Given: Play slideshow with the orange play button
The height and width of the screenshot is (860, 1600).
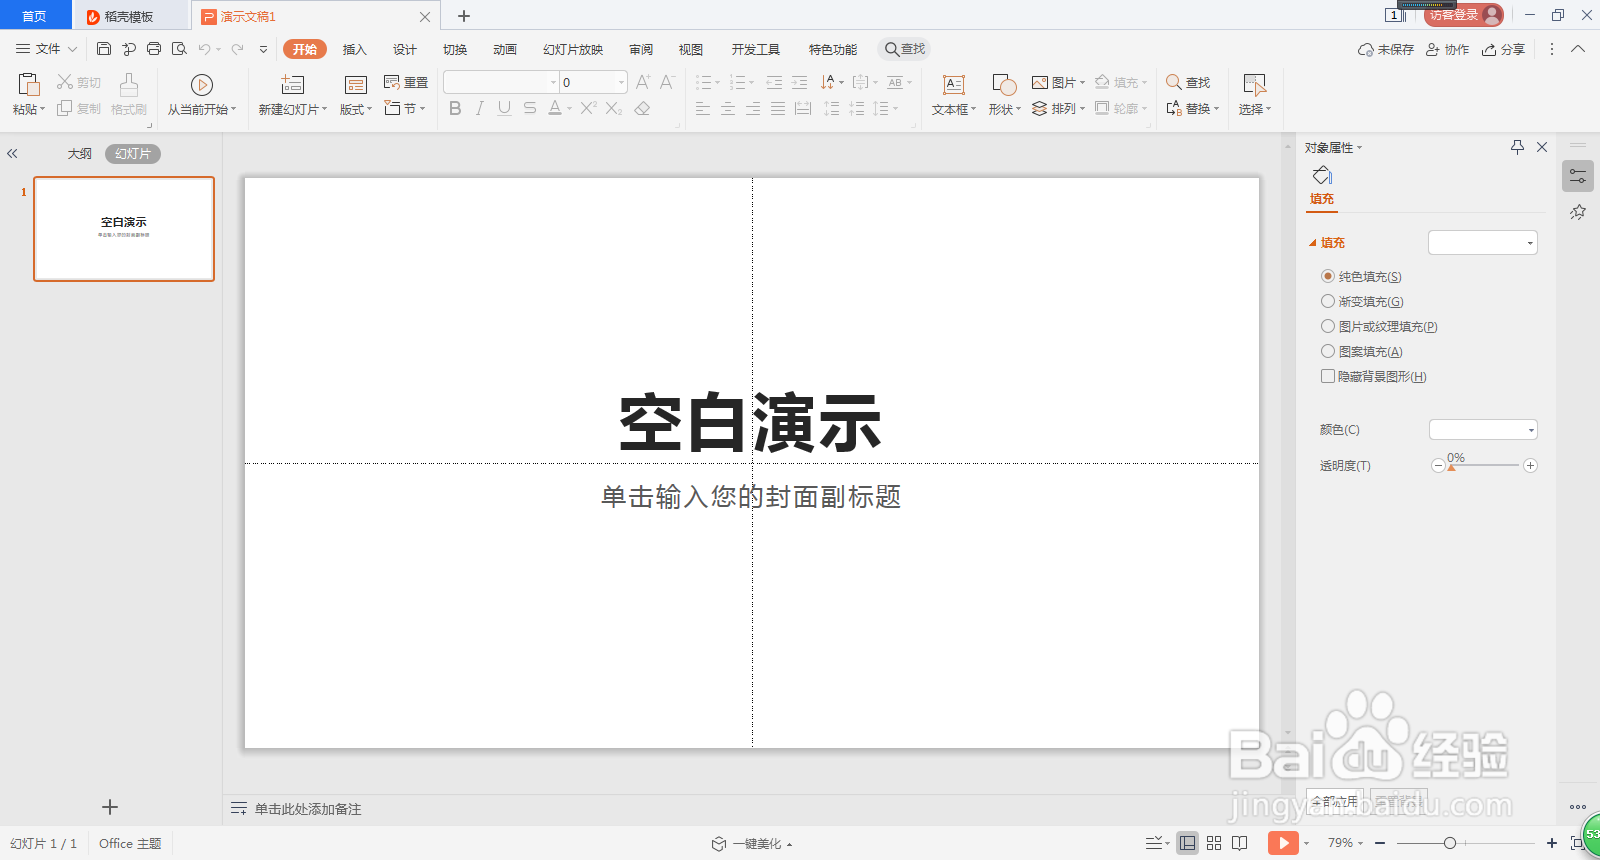Looking at the screenshot, I should pos(1282,843).
